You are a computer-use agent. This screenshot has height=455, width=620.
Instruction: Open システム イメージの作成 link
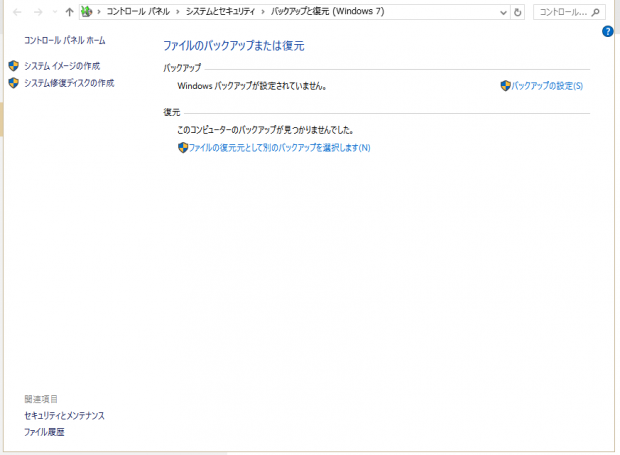(x=62, y=66)
